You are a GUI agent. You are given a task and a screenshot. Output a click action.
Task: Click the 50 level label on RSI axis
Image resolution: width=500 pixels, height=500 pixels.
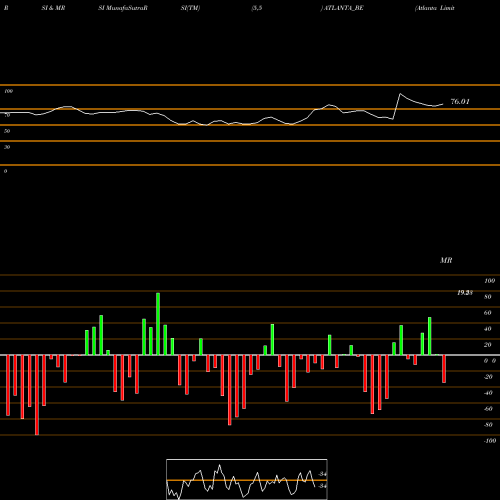coord(7,131)
